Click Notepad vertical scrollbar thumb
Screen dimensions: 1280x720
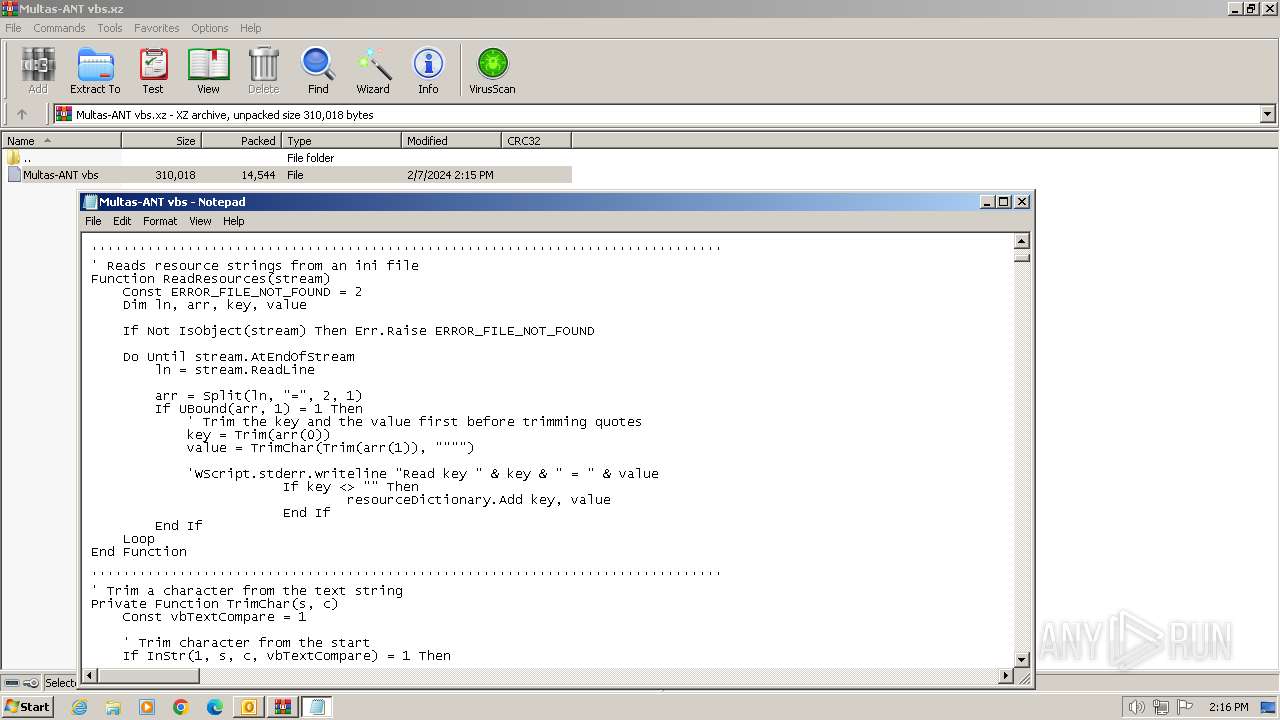[x=1022, y=256]
